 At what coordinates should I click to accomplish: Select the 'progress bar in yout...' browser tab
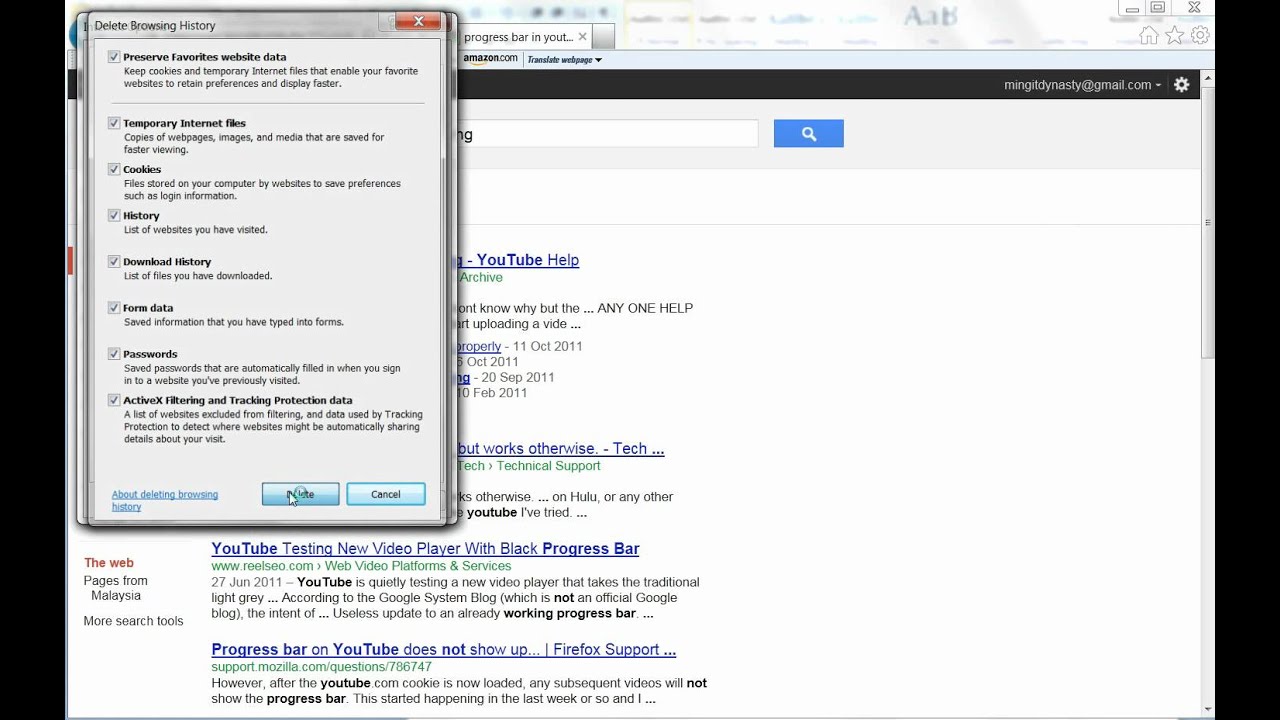pyautogui.click(x=518, y=37)
